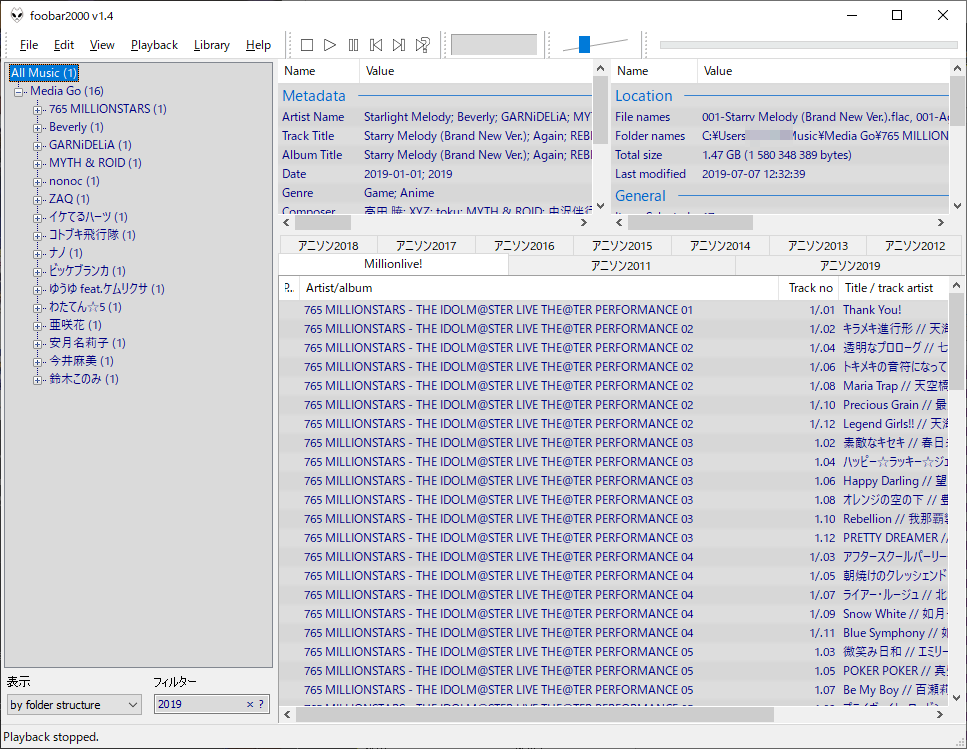Viewport: 967px width, 749px height.
Task: Select the ゆうゆ feat.ケムリクサ tree item
Action: [107, 289]
